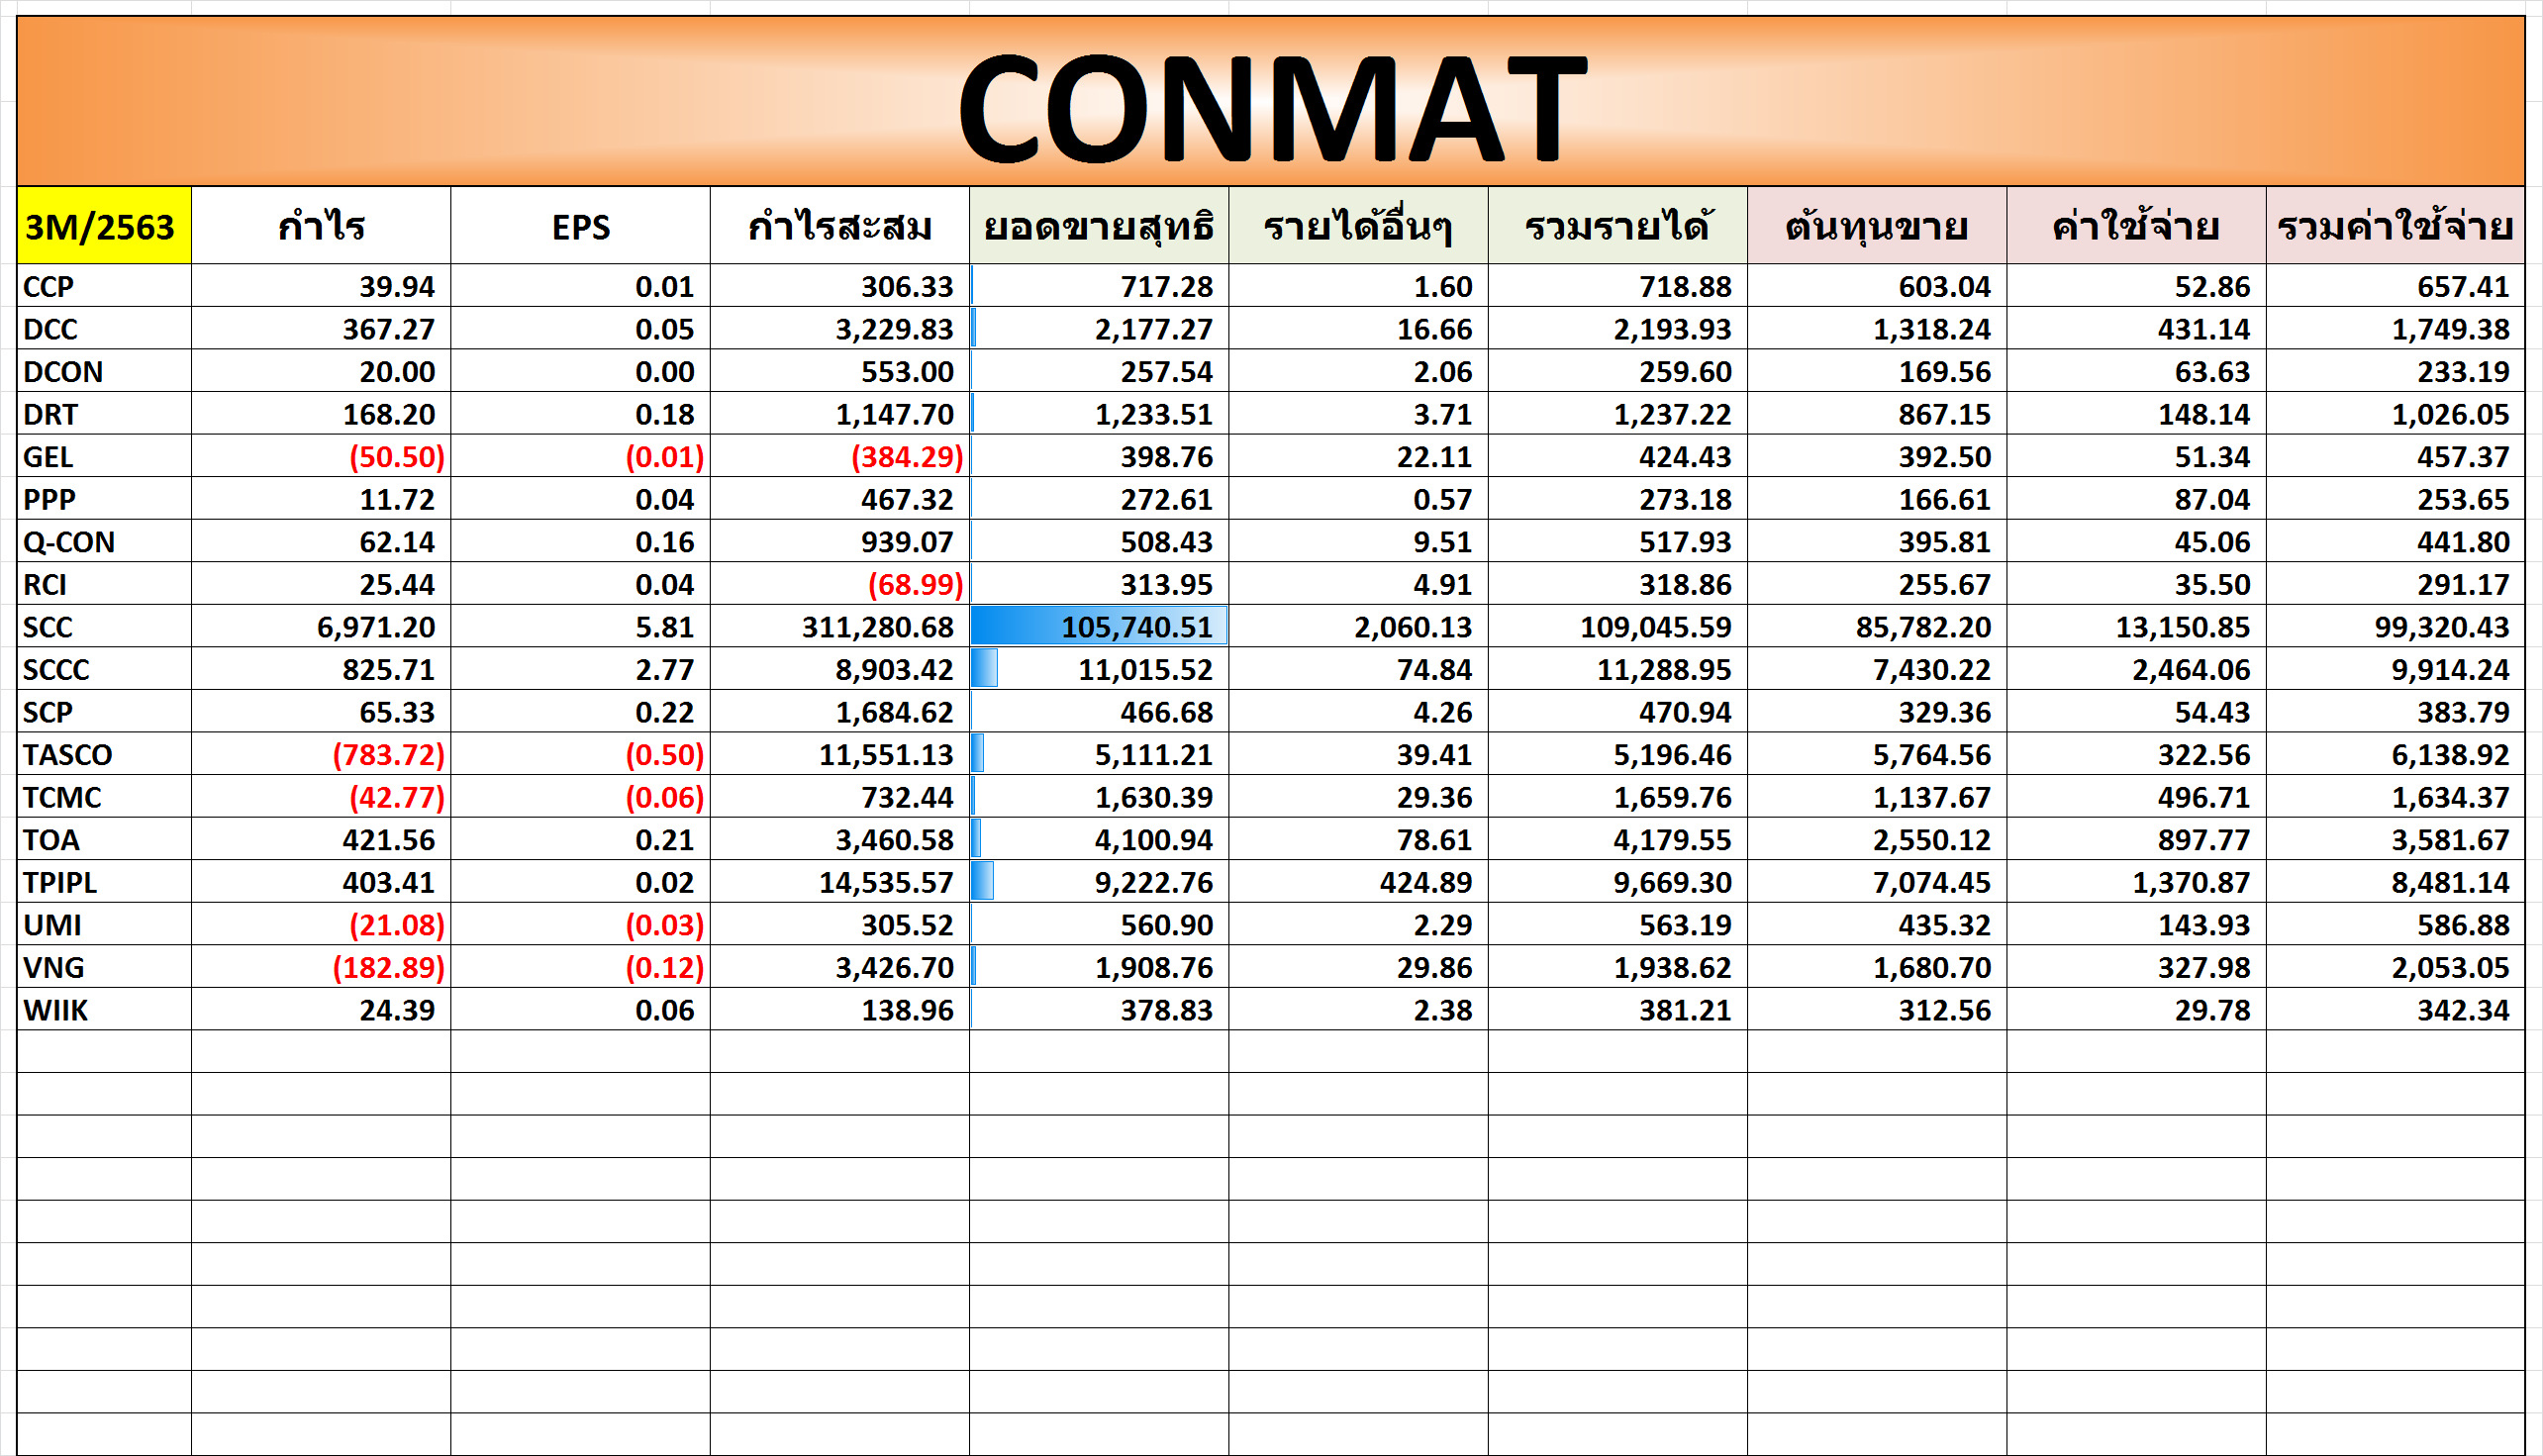
Task: Select the yellow 3M/2563 header cell
Action: tap(103, 227)
